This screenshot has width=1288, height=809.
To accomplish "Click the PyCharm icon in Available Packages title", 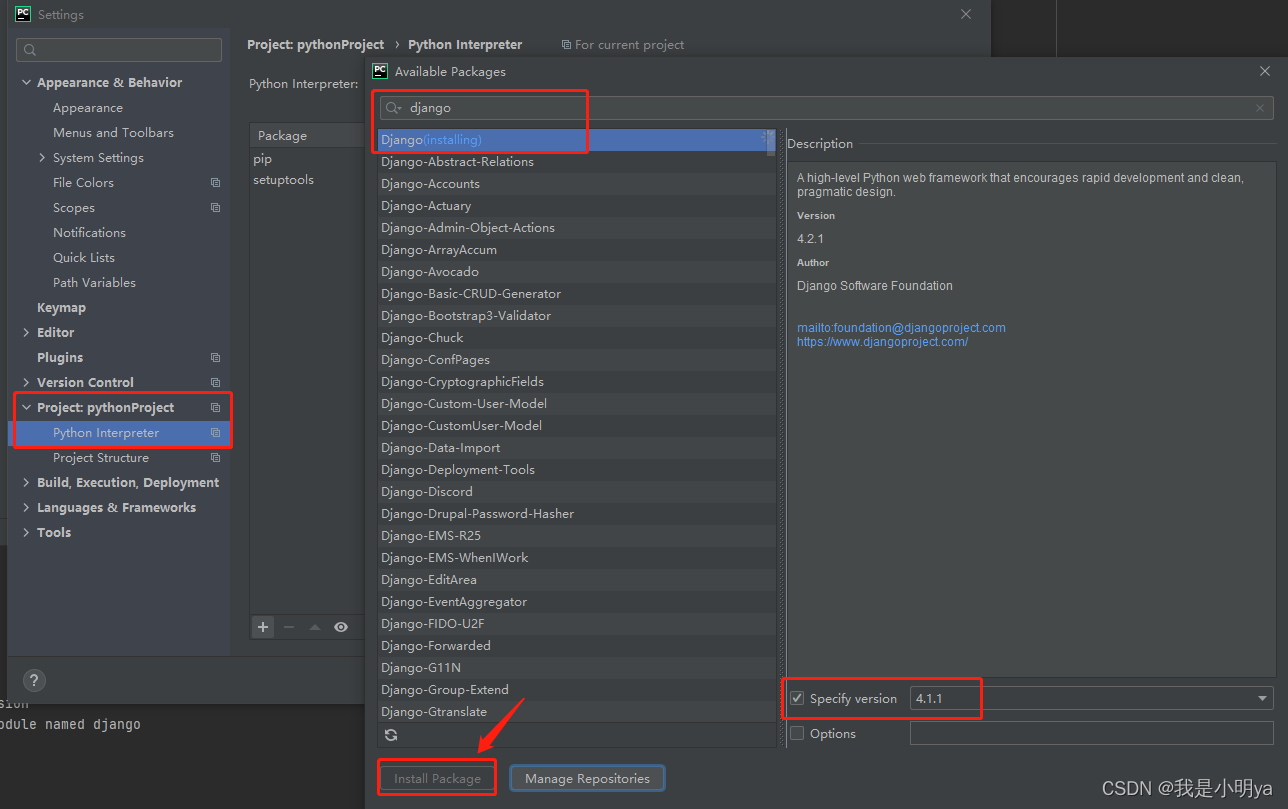I will (x=380, y=71).
